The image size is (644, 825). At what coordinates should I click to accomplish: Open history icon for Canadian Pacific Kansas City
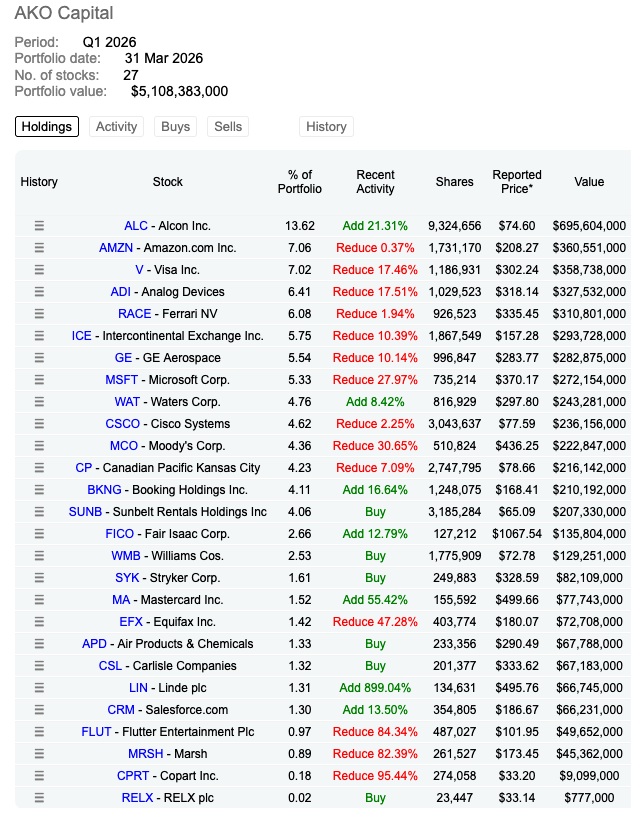pos(39,468)
